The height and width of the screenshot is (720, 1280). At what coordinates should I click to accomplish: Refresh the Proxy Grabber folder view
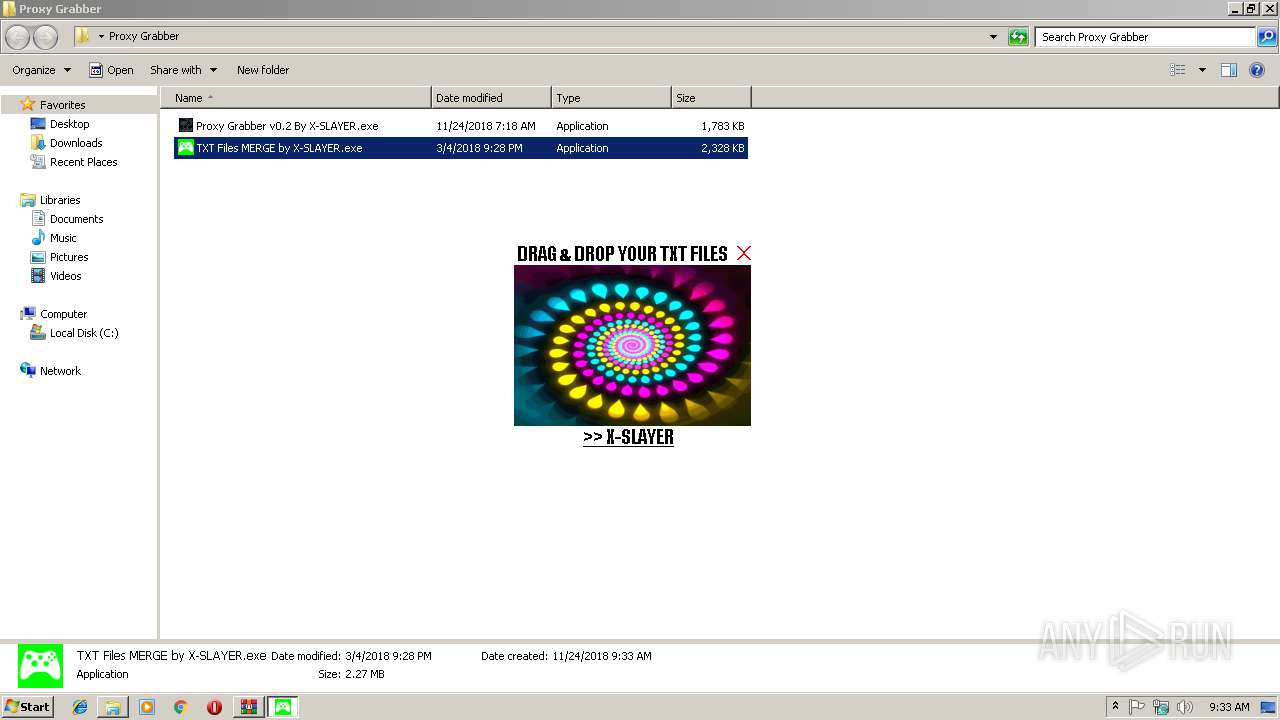pyautogui.click(x=1018, y=37)
